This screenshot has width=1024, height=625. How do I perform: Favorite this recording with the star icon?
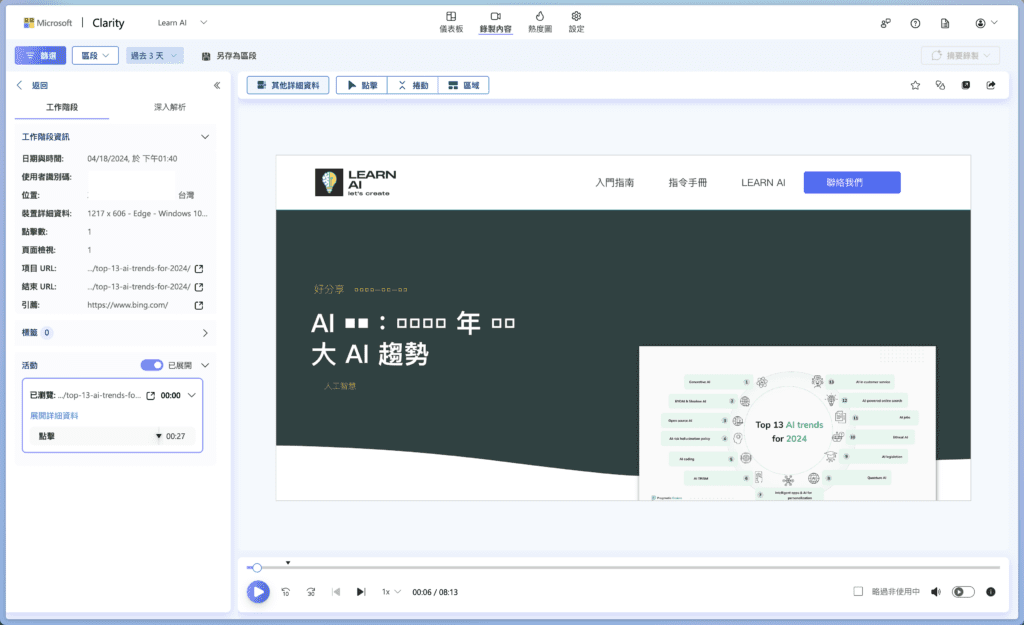tap(915, 85)
